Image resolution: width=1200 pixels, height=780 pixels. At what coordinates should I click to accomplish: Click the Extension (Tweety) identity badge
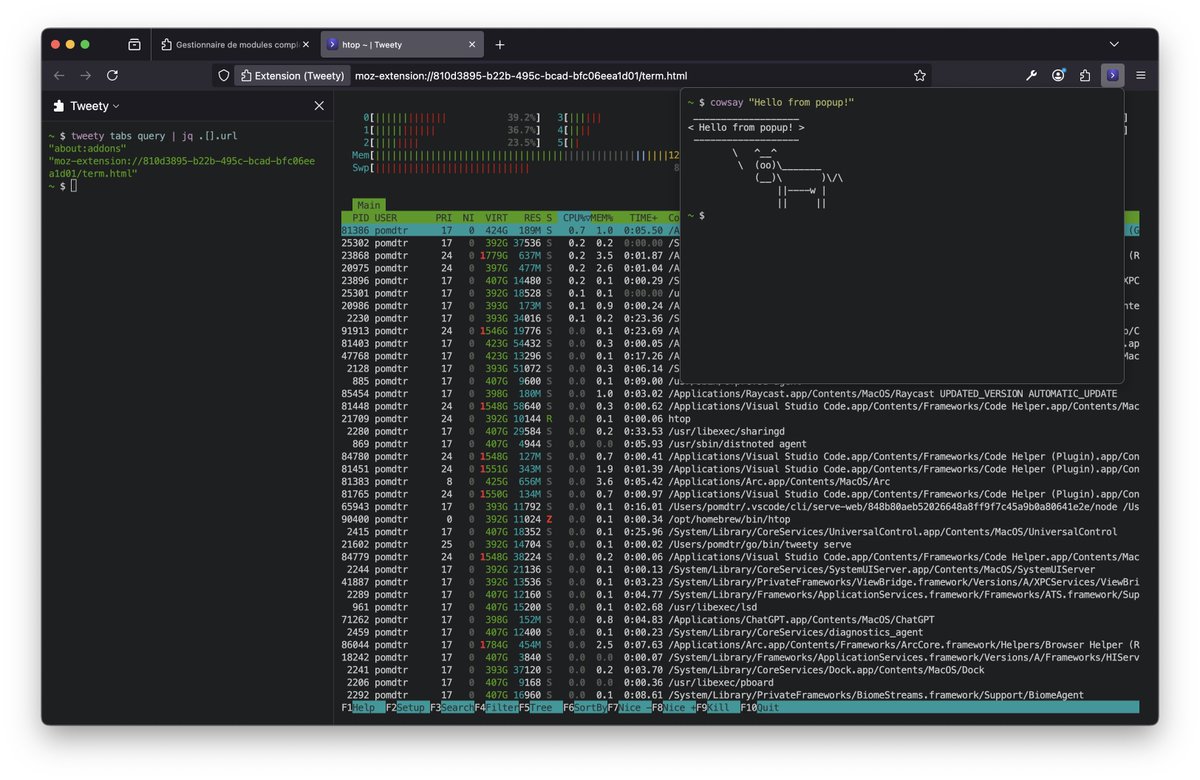tap(292, 75)
